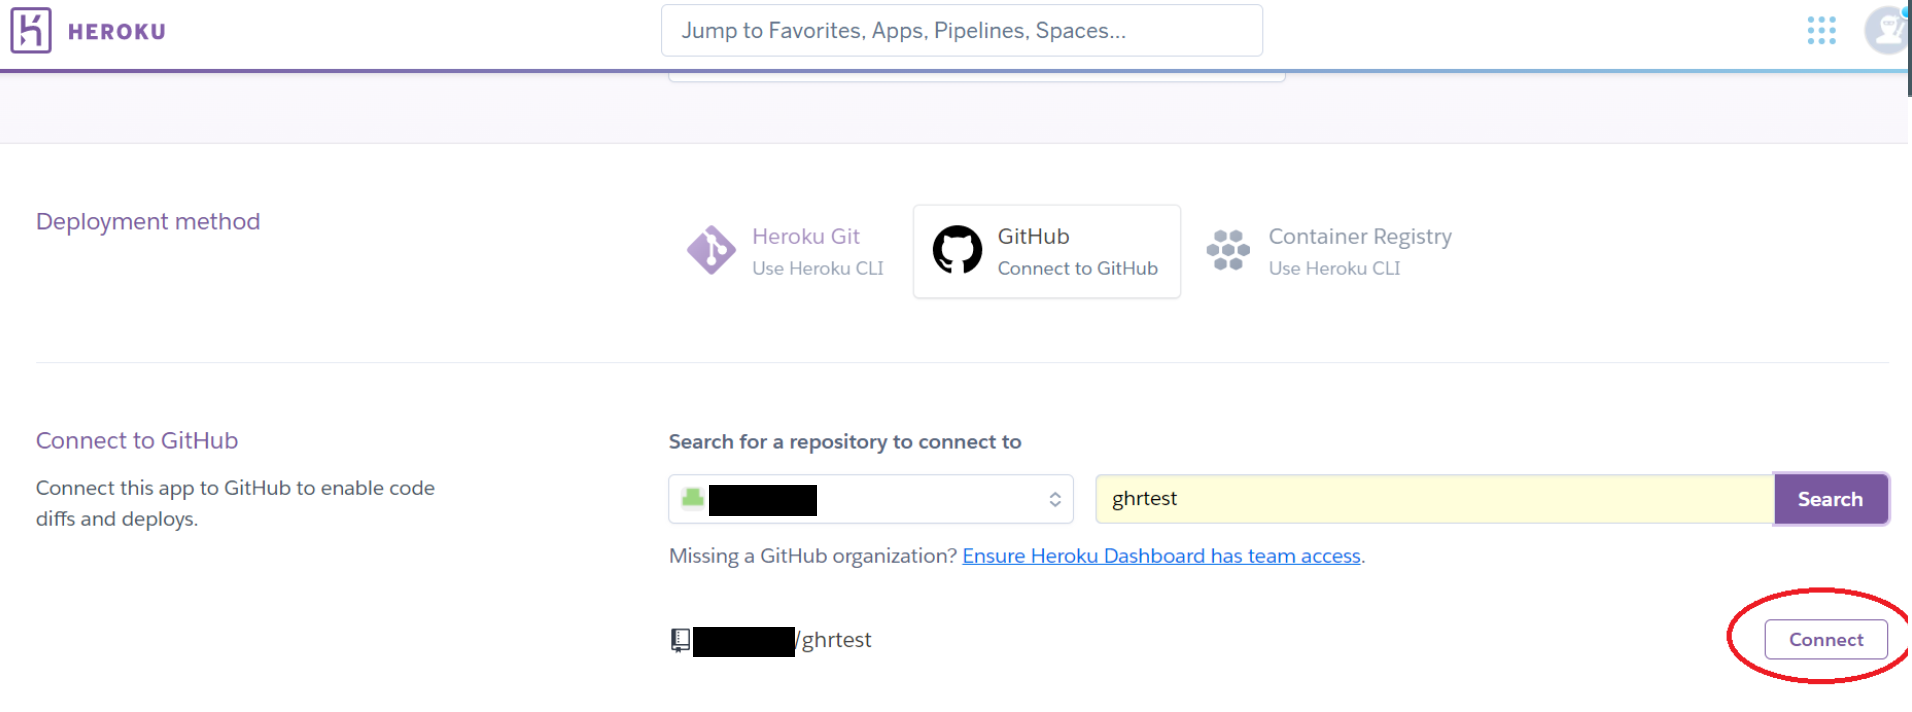This screenshot has height=712, width=1912.
Task: Open the GitHub organization dropdown
Action: point(870,499)
